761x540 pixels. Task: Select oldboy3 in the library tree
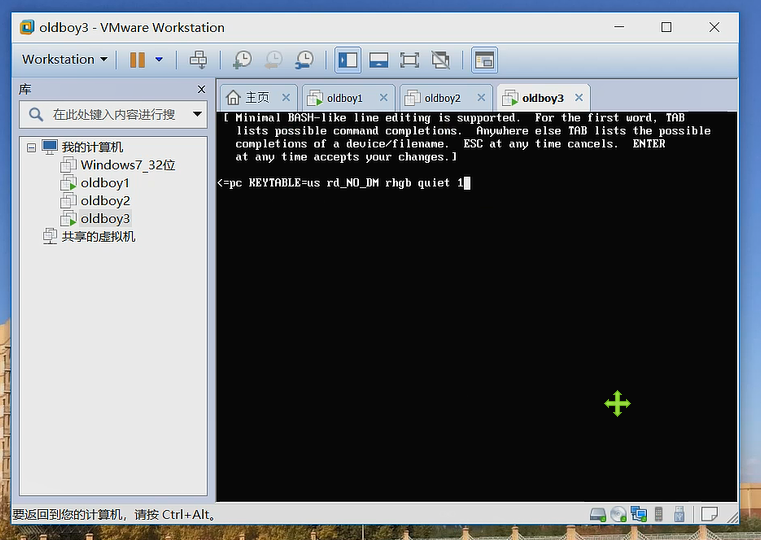(105, 219)
